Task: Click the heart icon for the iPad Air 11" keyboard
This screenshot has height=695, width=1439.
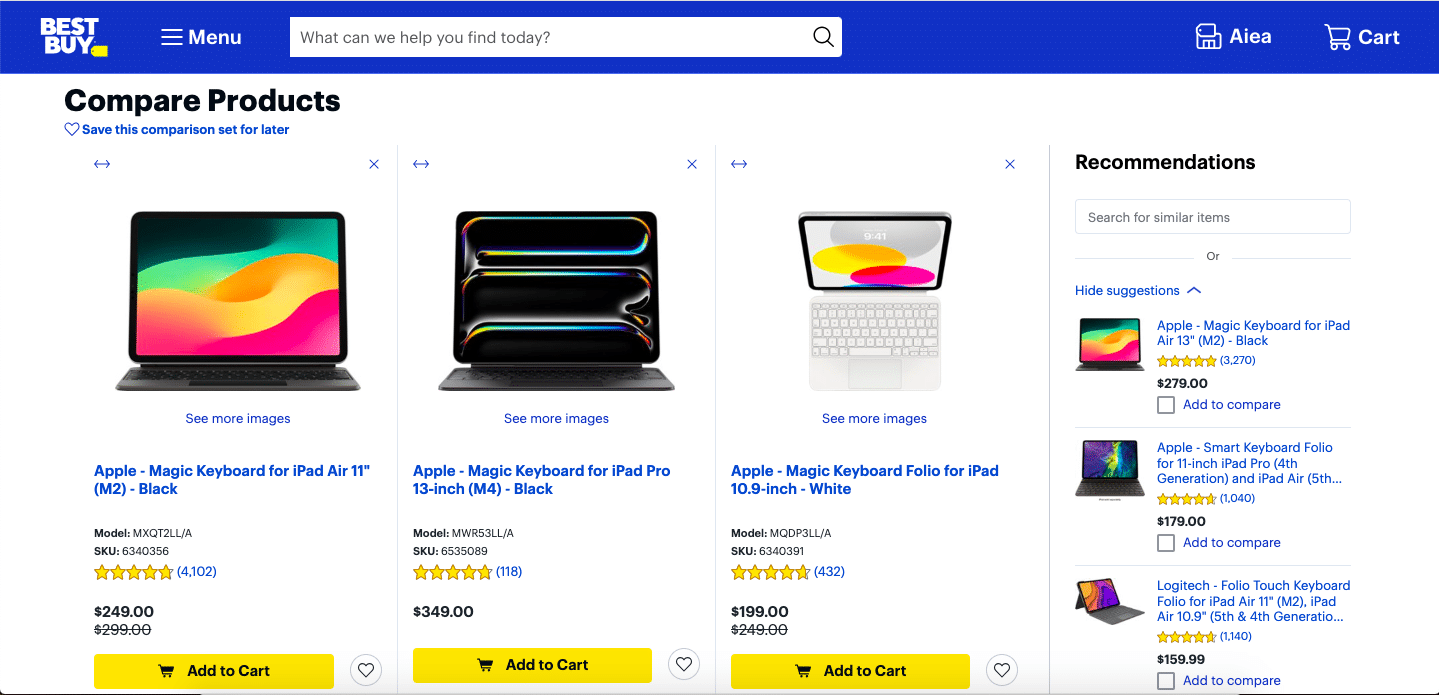Action: [x=366, y=670]
